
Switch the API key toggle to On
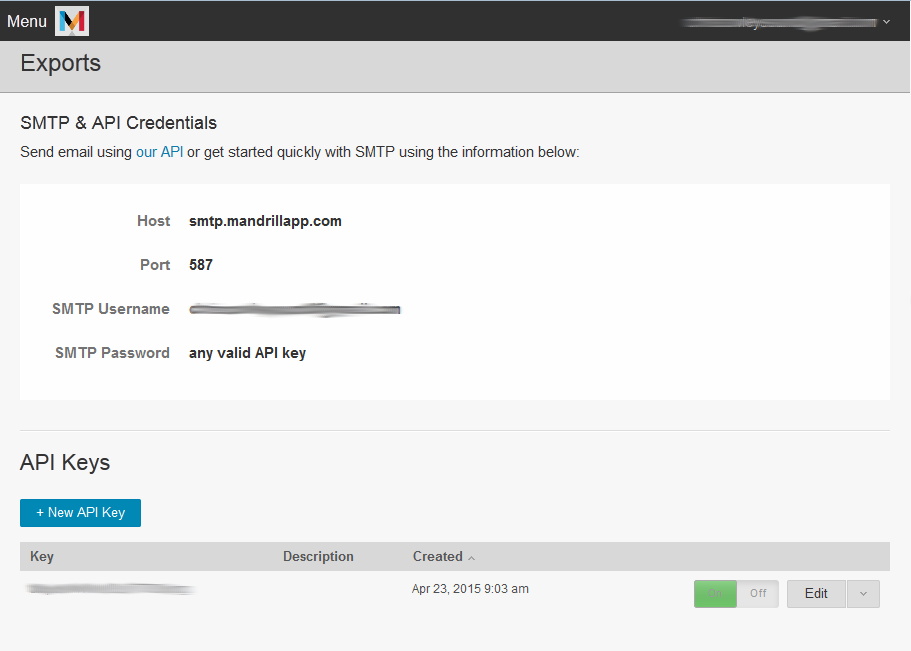coord(715,593)
